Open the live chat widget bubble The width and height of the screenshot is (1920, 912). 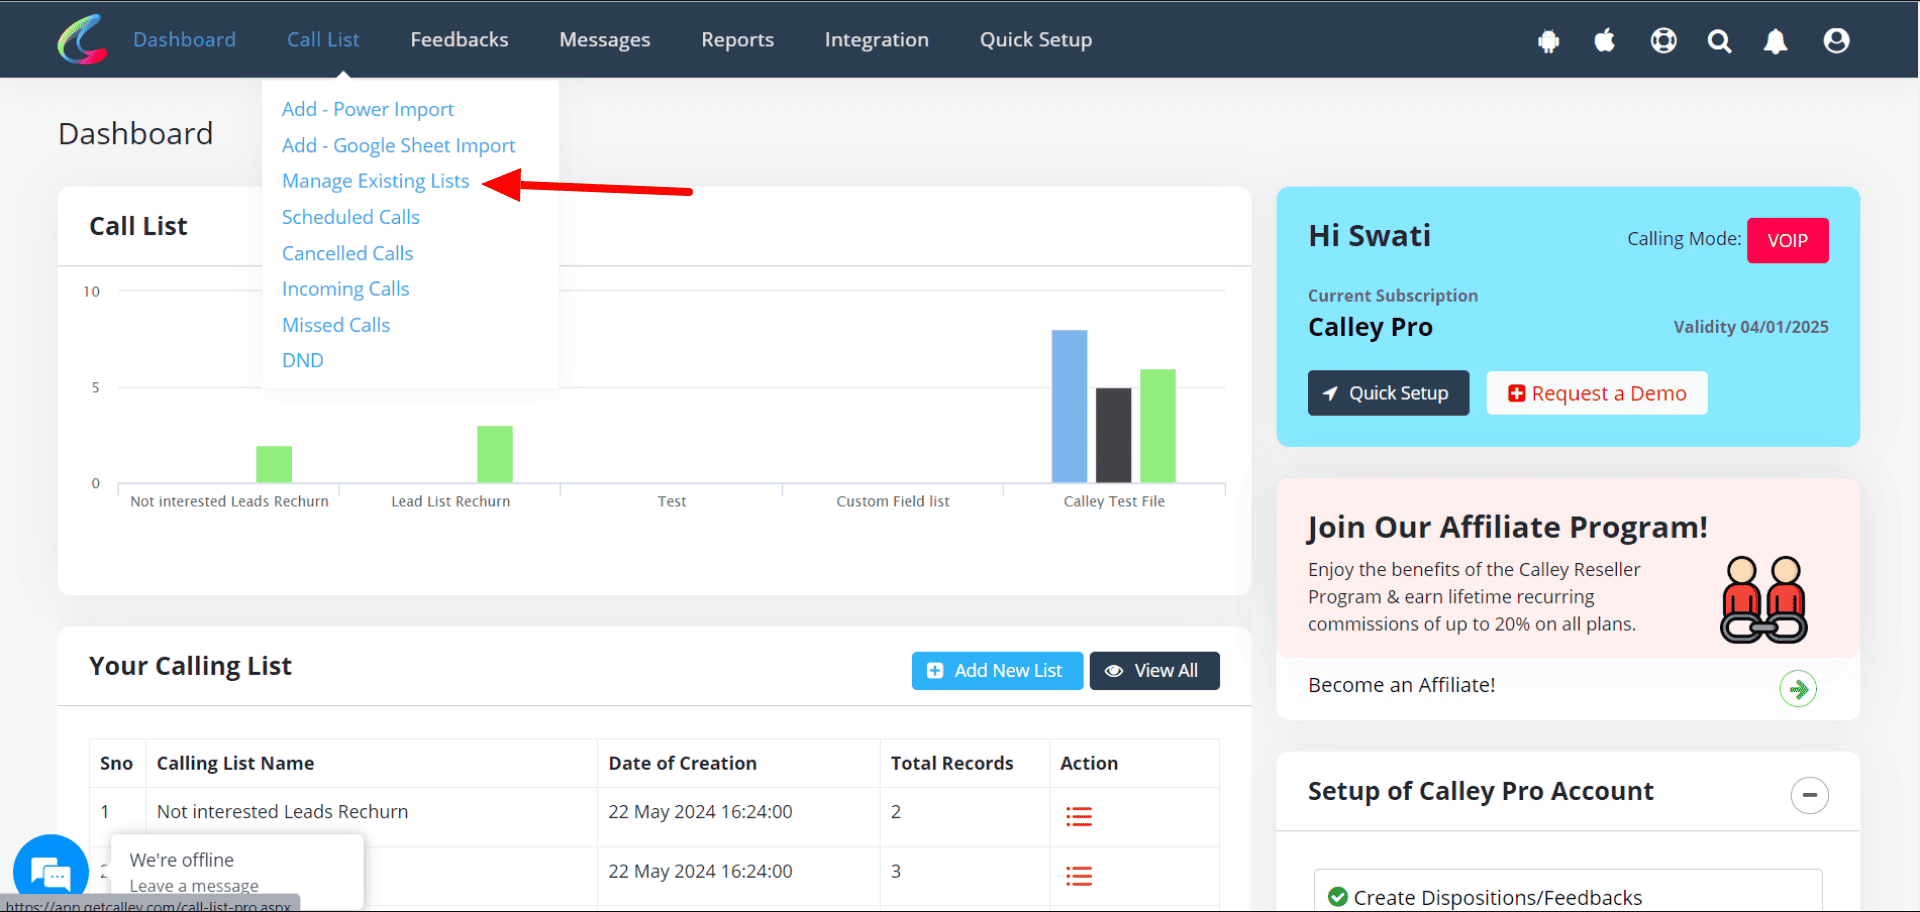pyautogui.click(x=50, y=868)
